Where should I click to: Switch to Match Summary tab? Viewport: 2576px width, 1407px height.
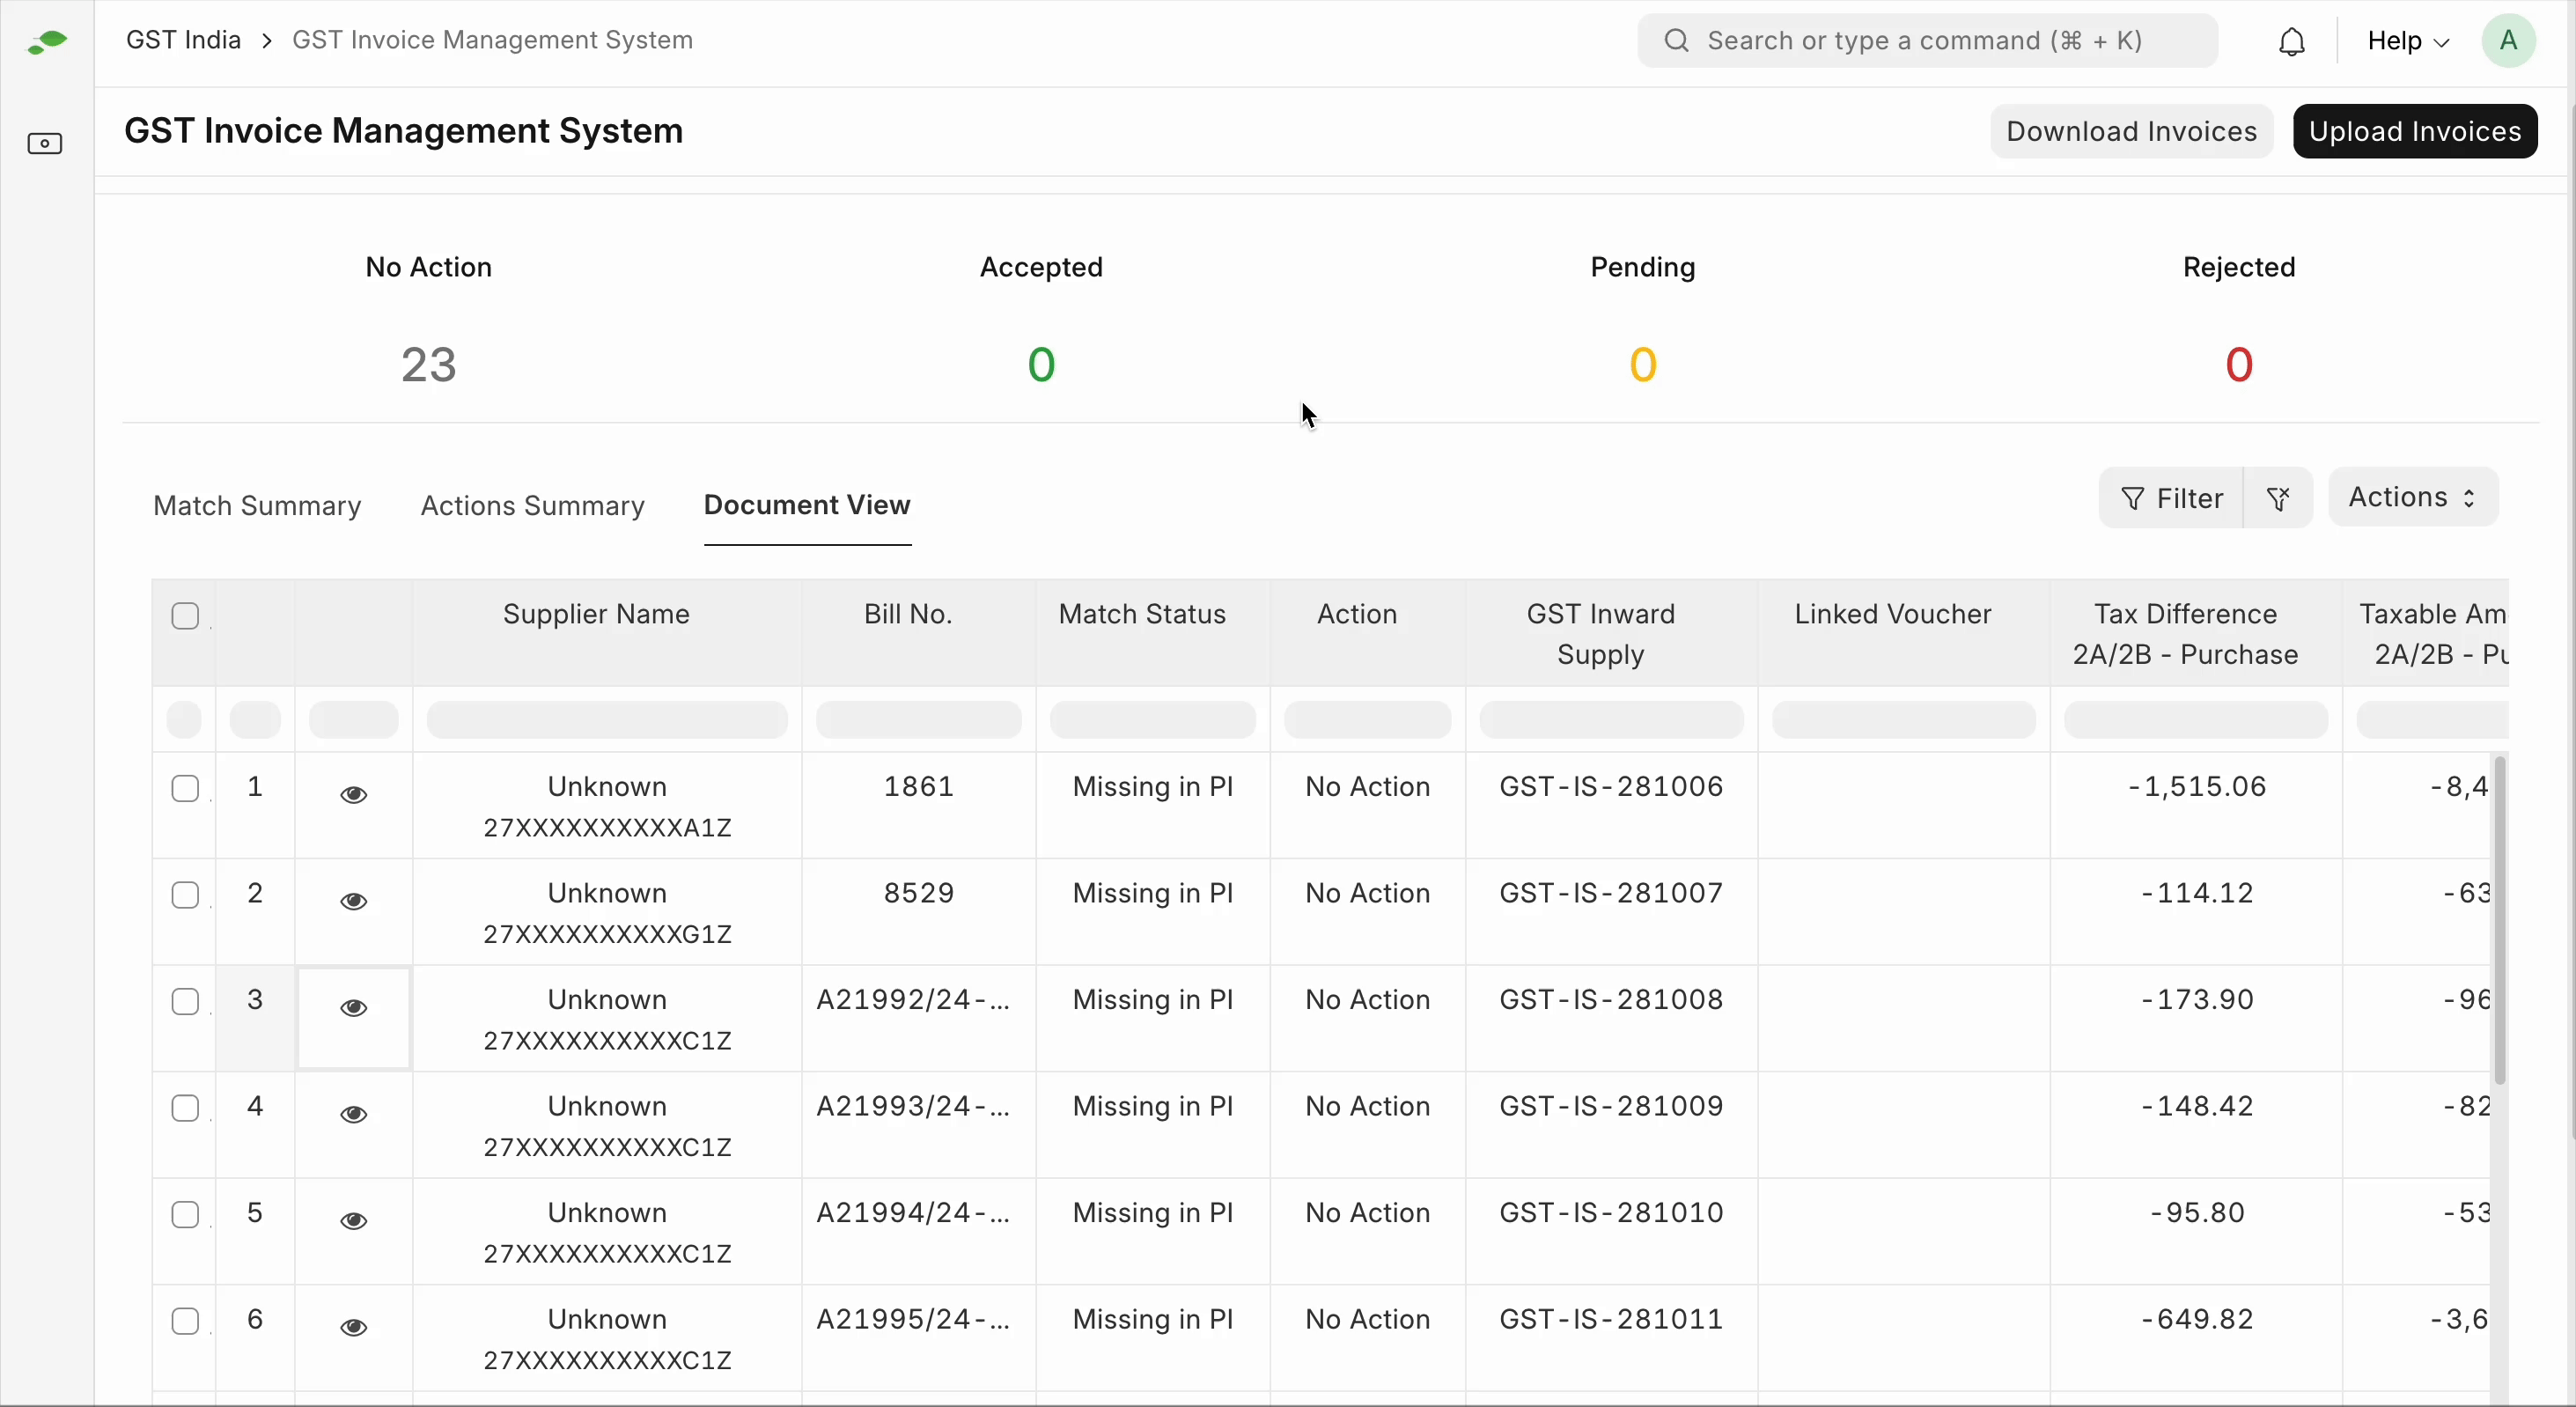coord(257,506)
